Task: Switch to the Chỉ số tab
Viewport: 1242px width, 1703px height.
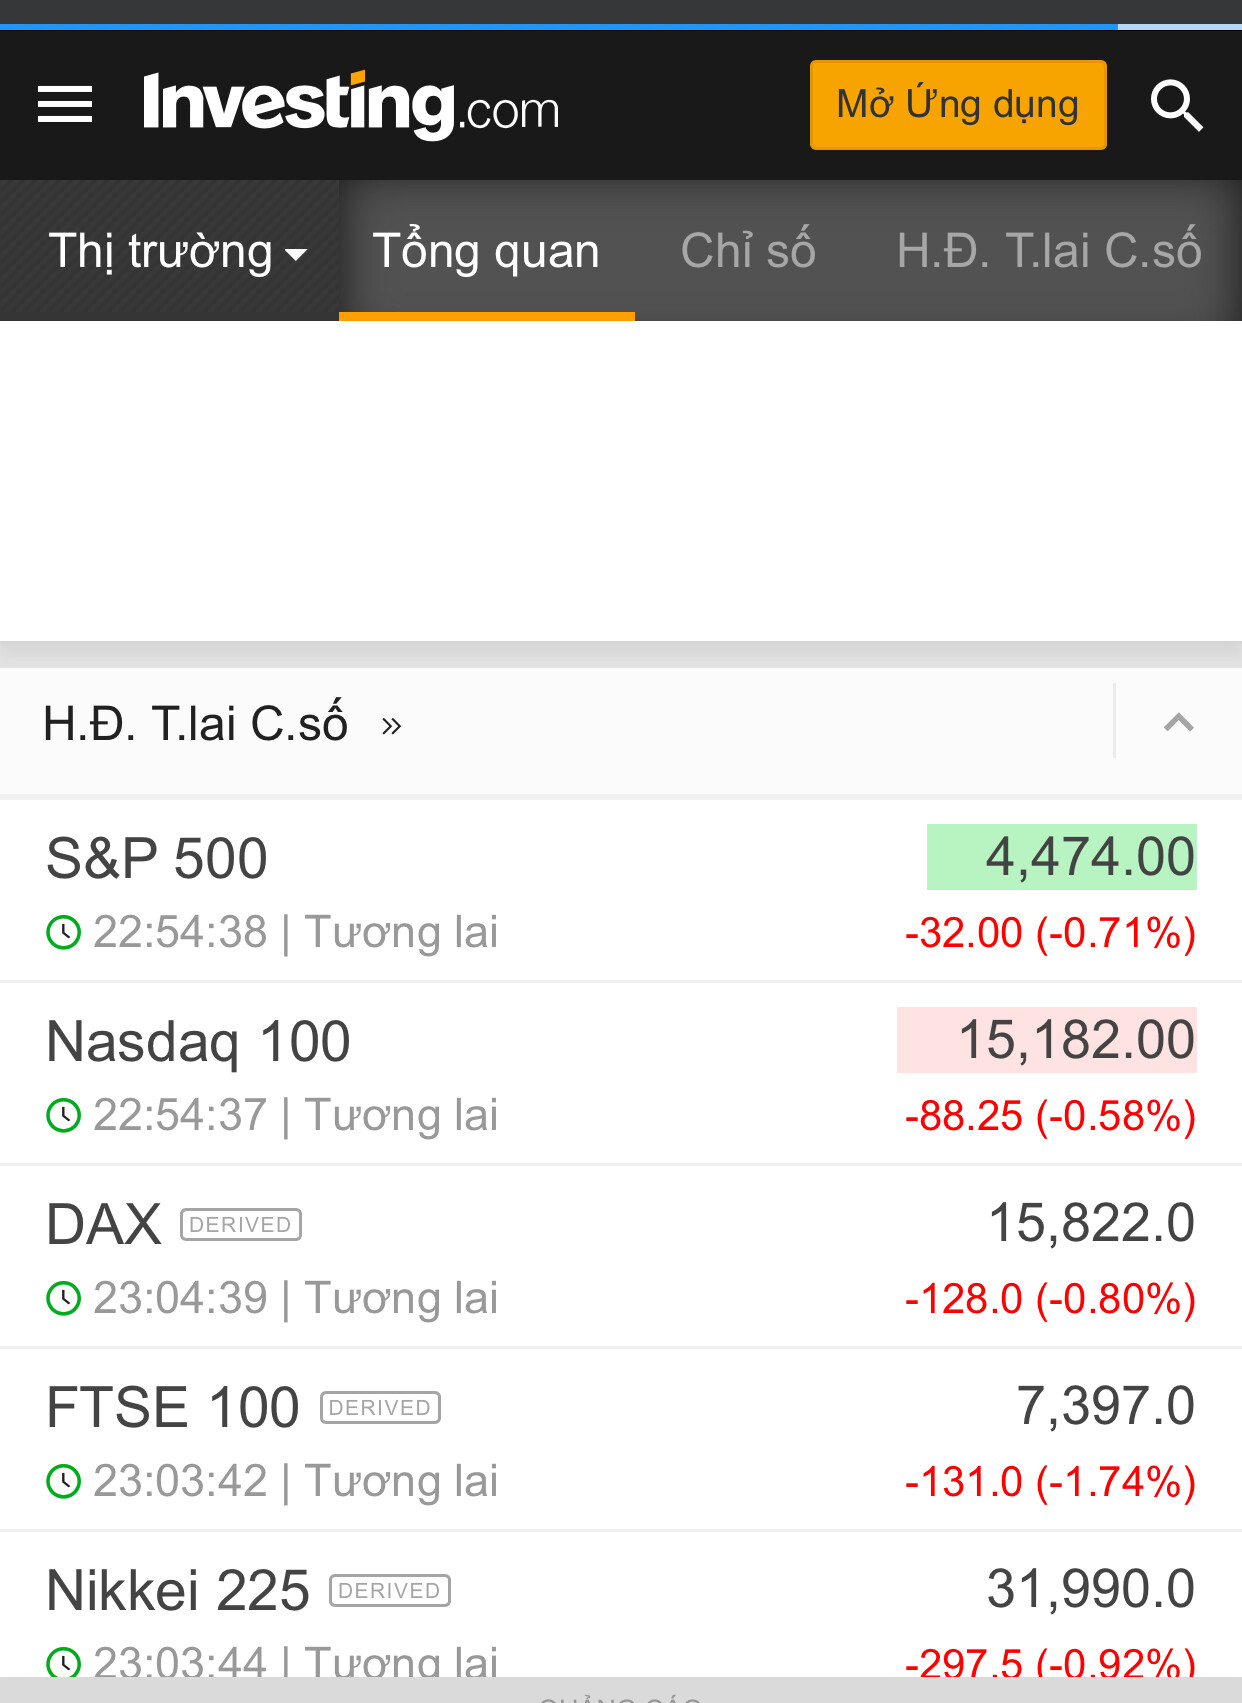Action: 748,251
